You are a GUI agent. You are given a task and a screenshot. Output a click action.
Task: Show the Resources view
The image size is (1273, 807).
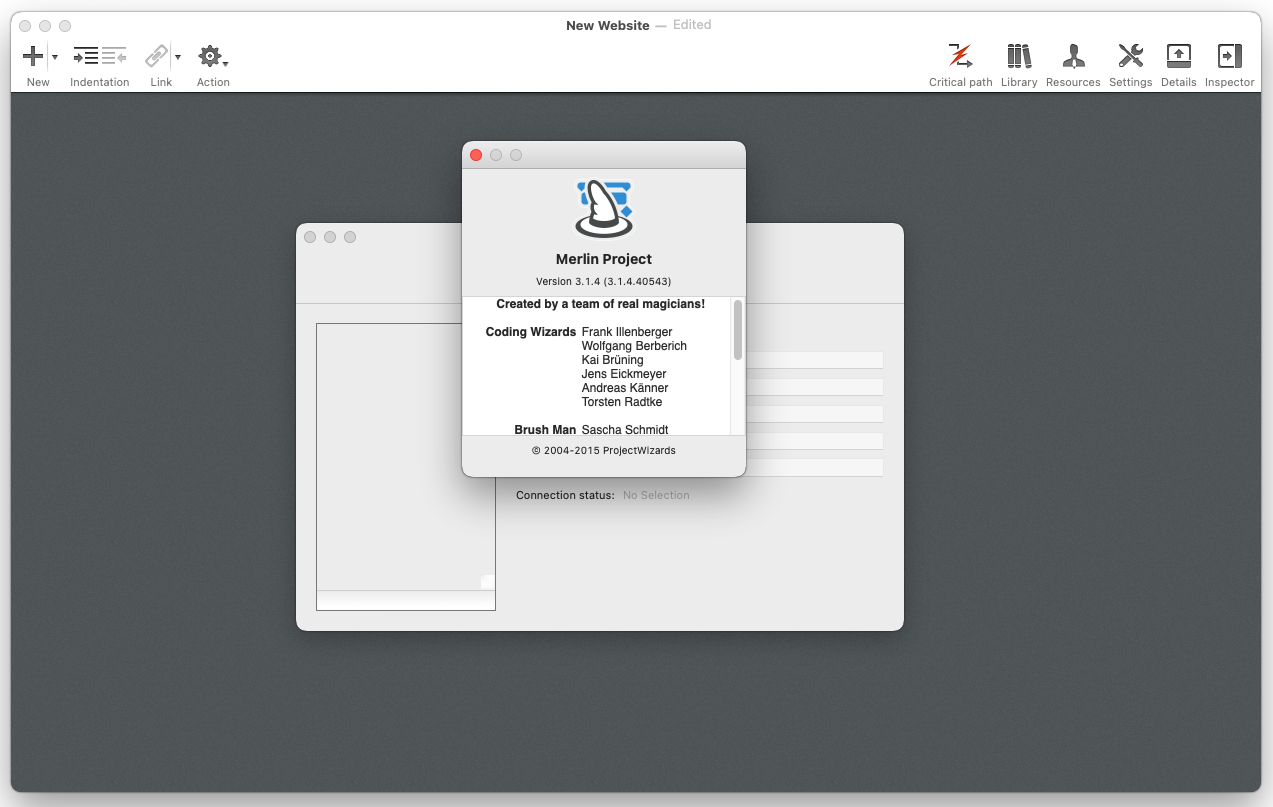(x=1073, y=57)
